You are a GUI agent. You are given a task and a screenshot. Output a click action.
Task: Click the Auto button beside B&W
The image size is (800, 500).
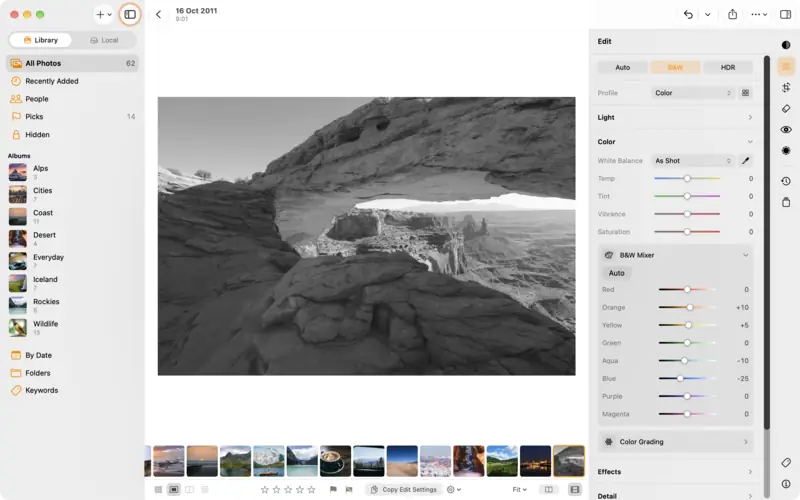622,67
